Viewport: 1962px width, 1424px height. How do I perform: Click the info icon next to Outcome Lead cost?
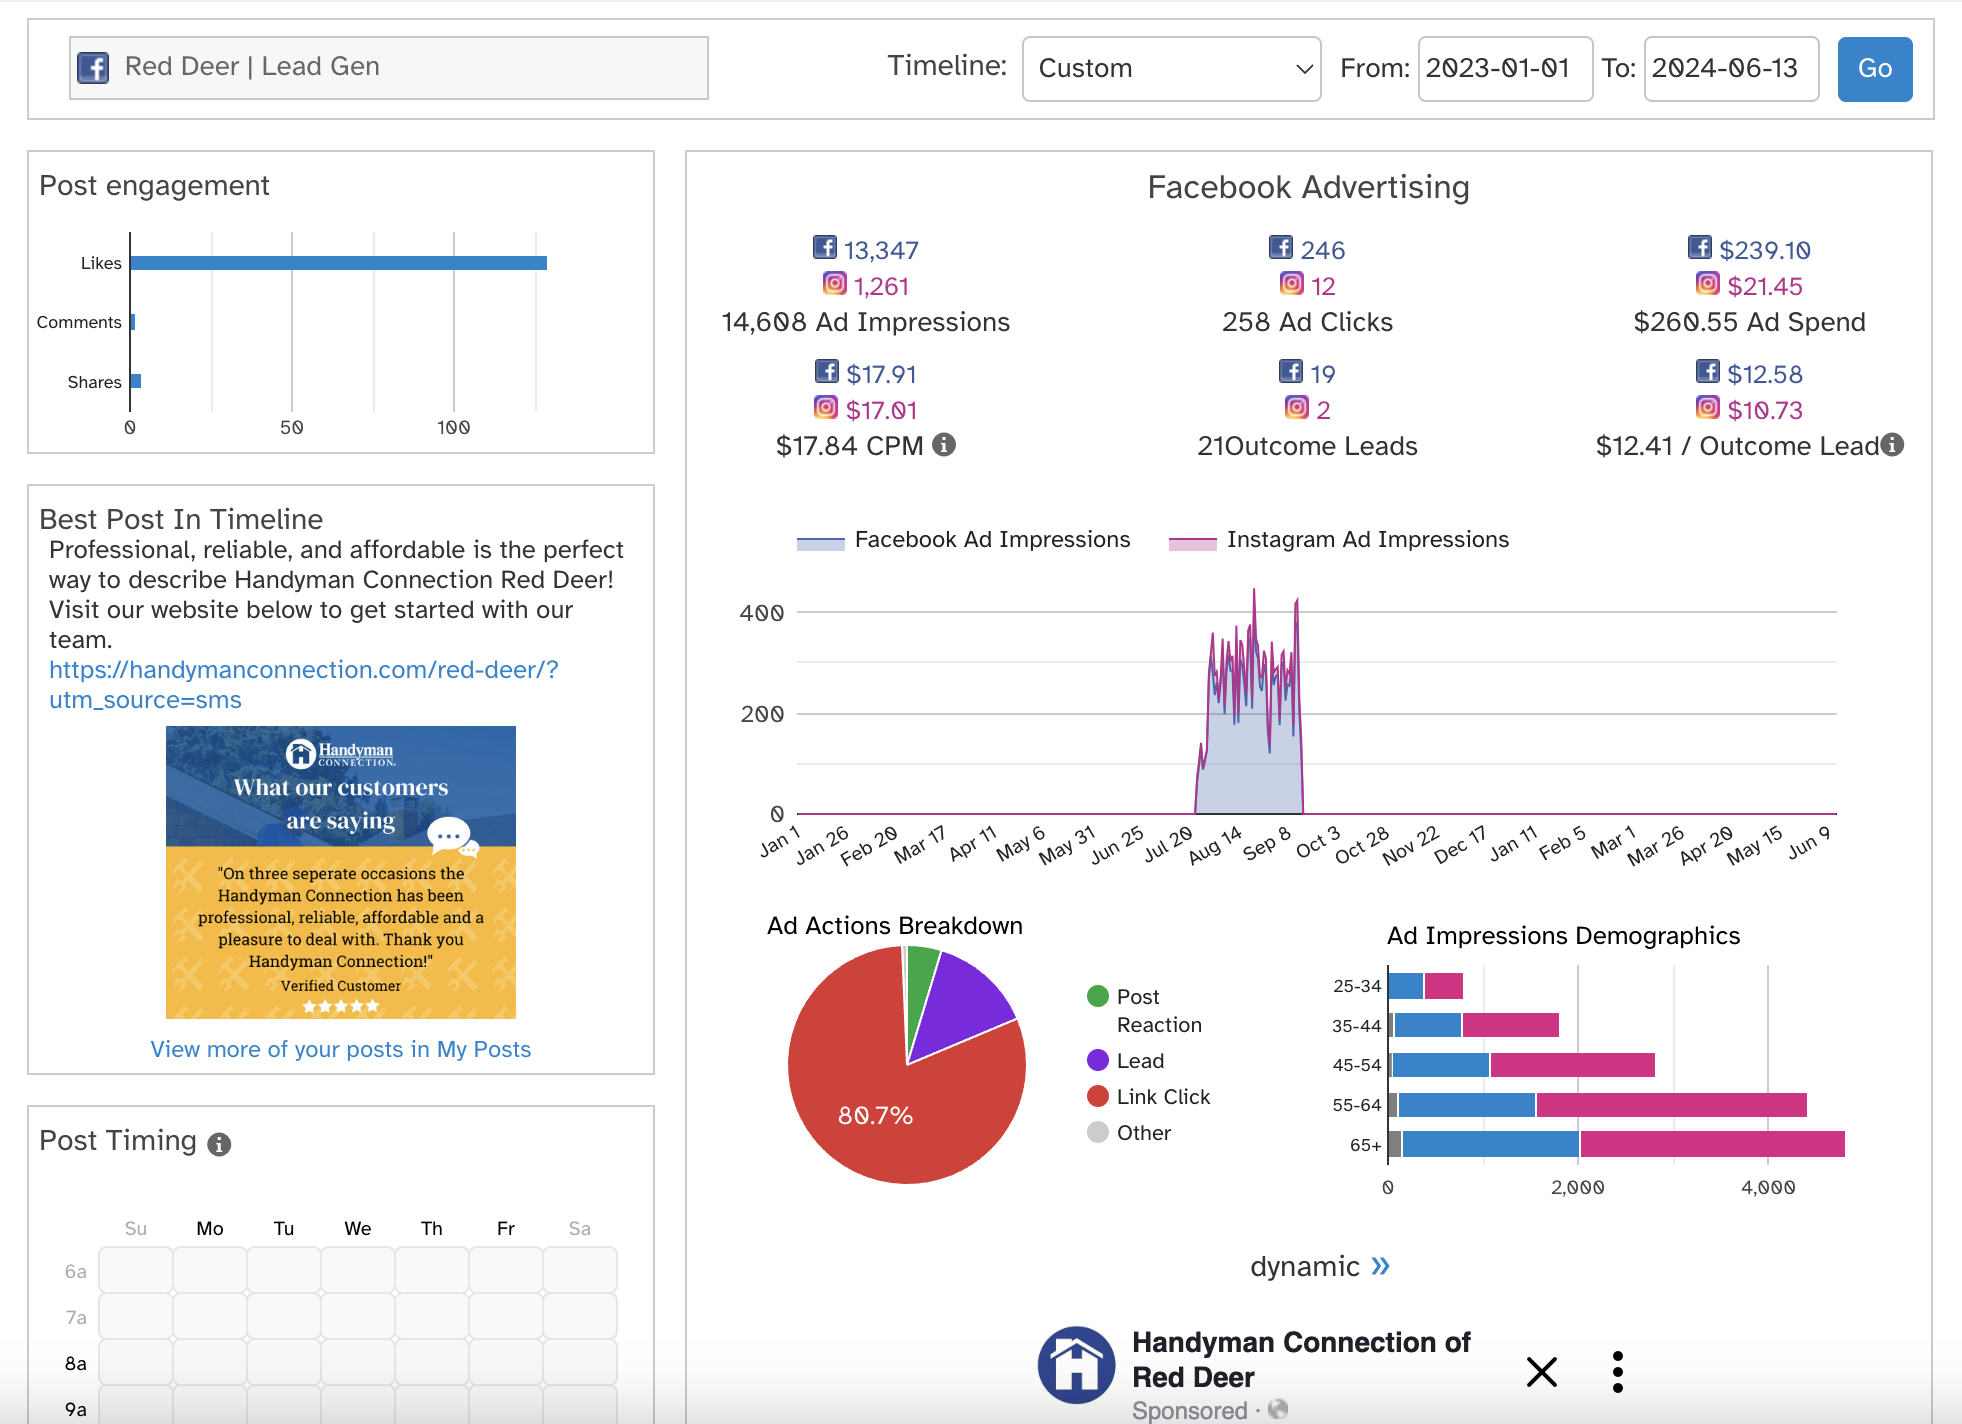[1892, 445]
